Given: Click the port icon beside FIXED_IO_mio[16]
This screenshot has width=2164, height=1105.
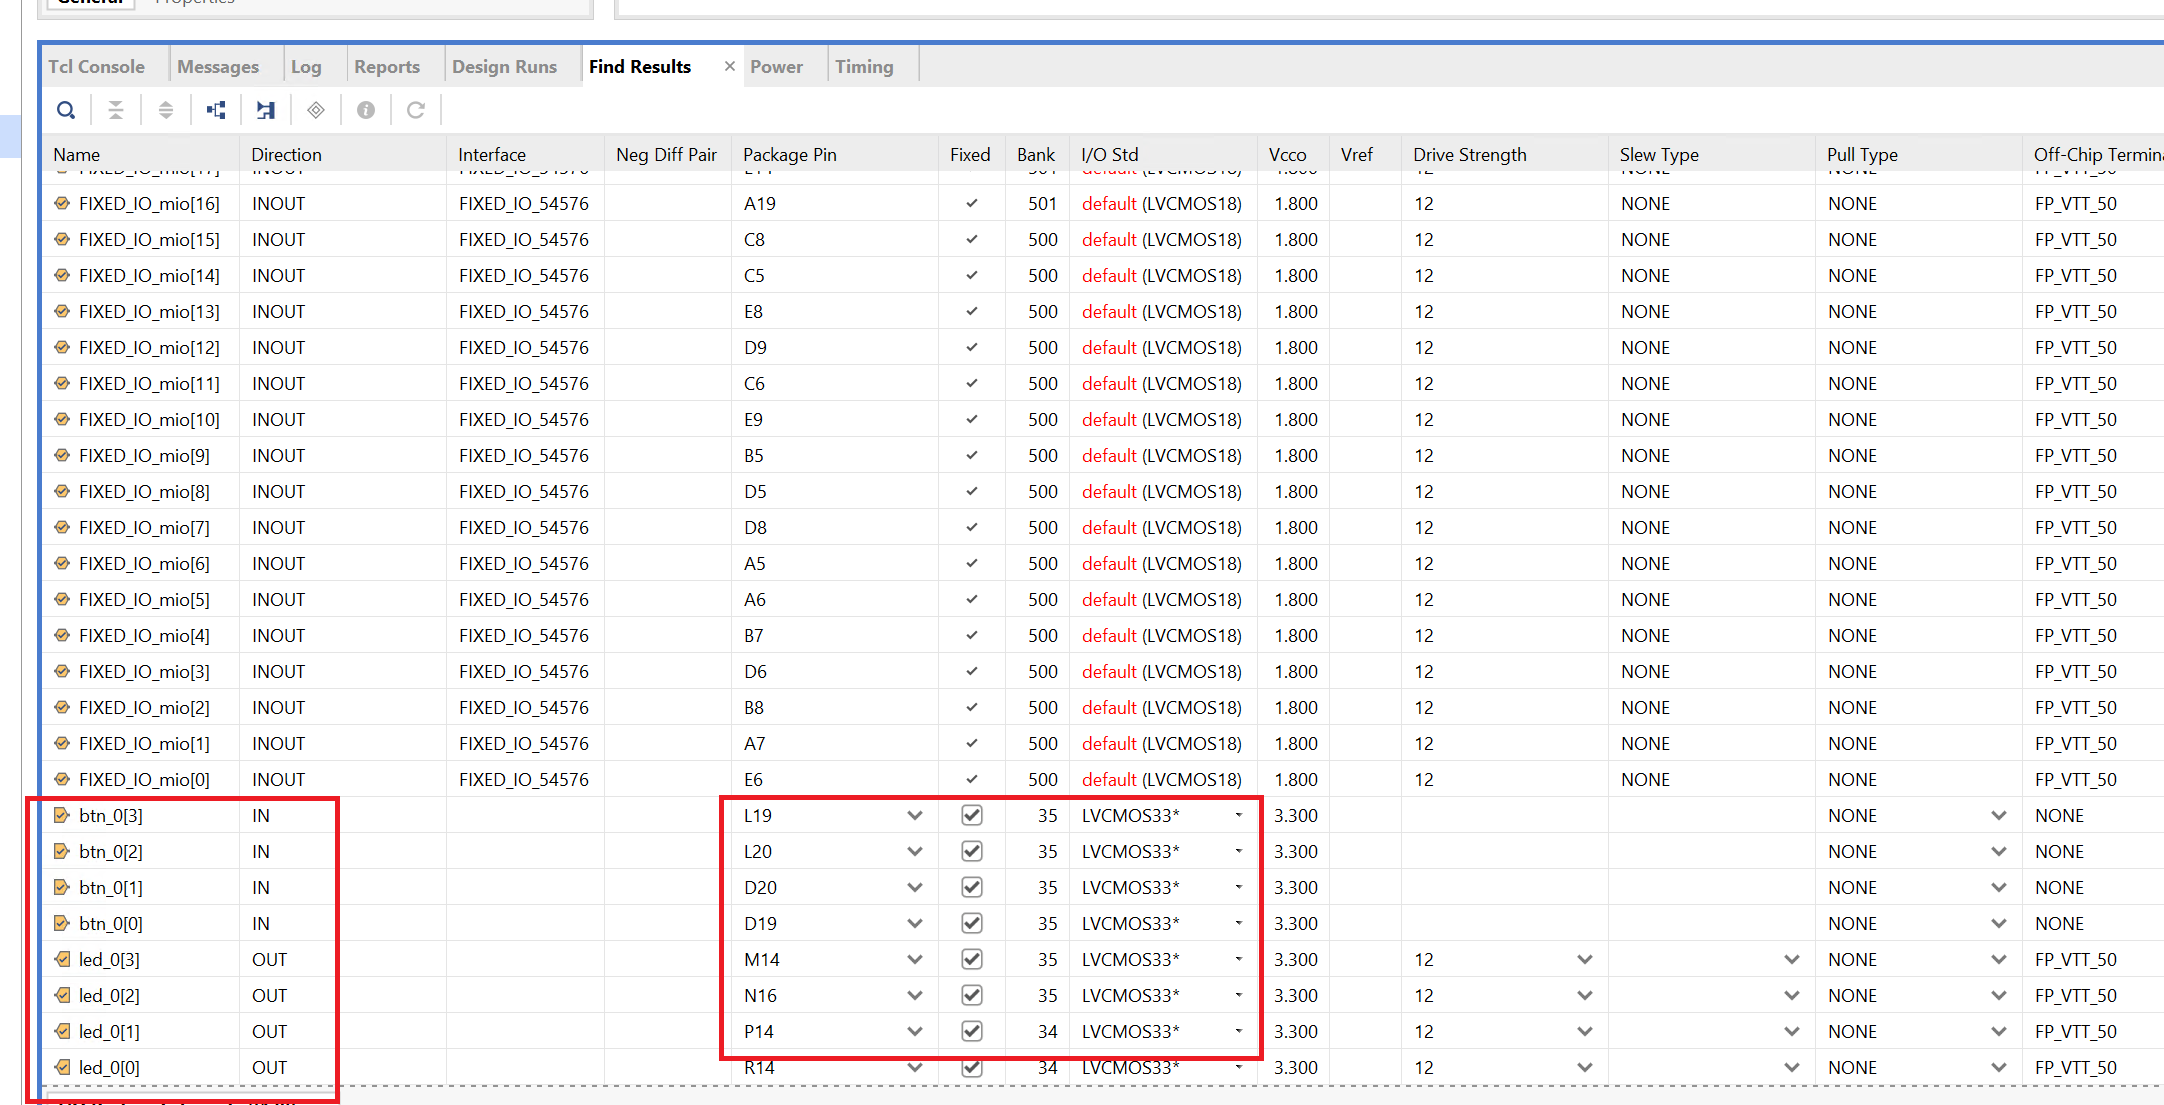Looking at the screenshot, I should point(62,203).
